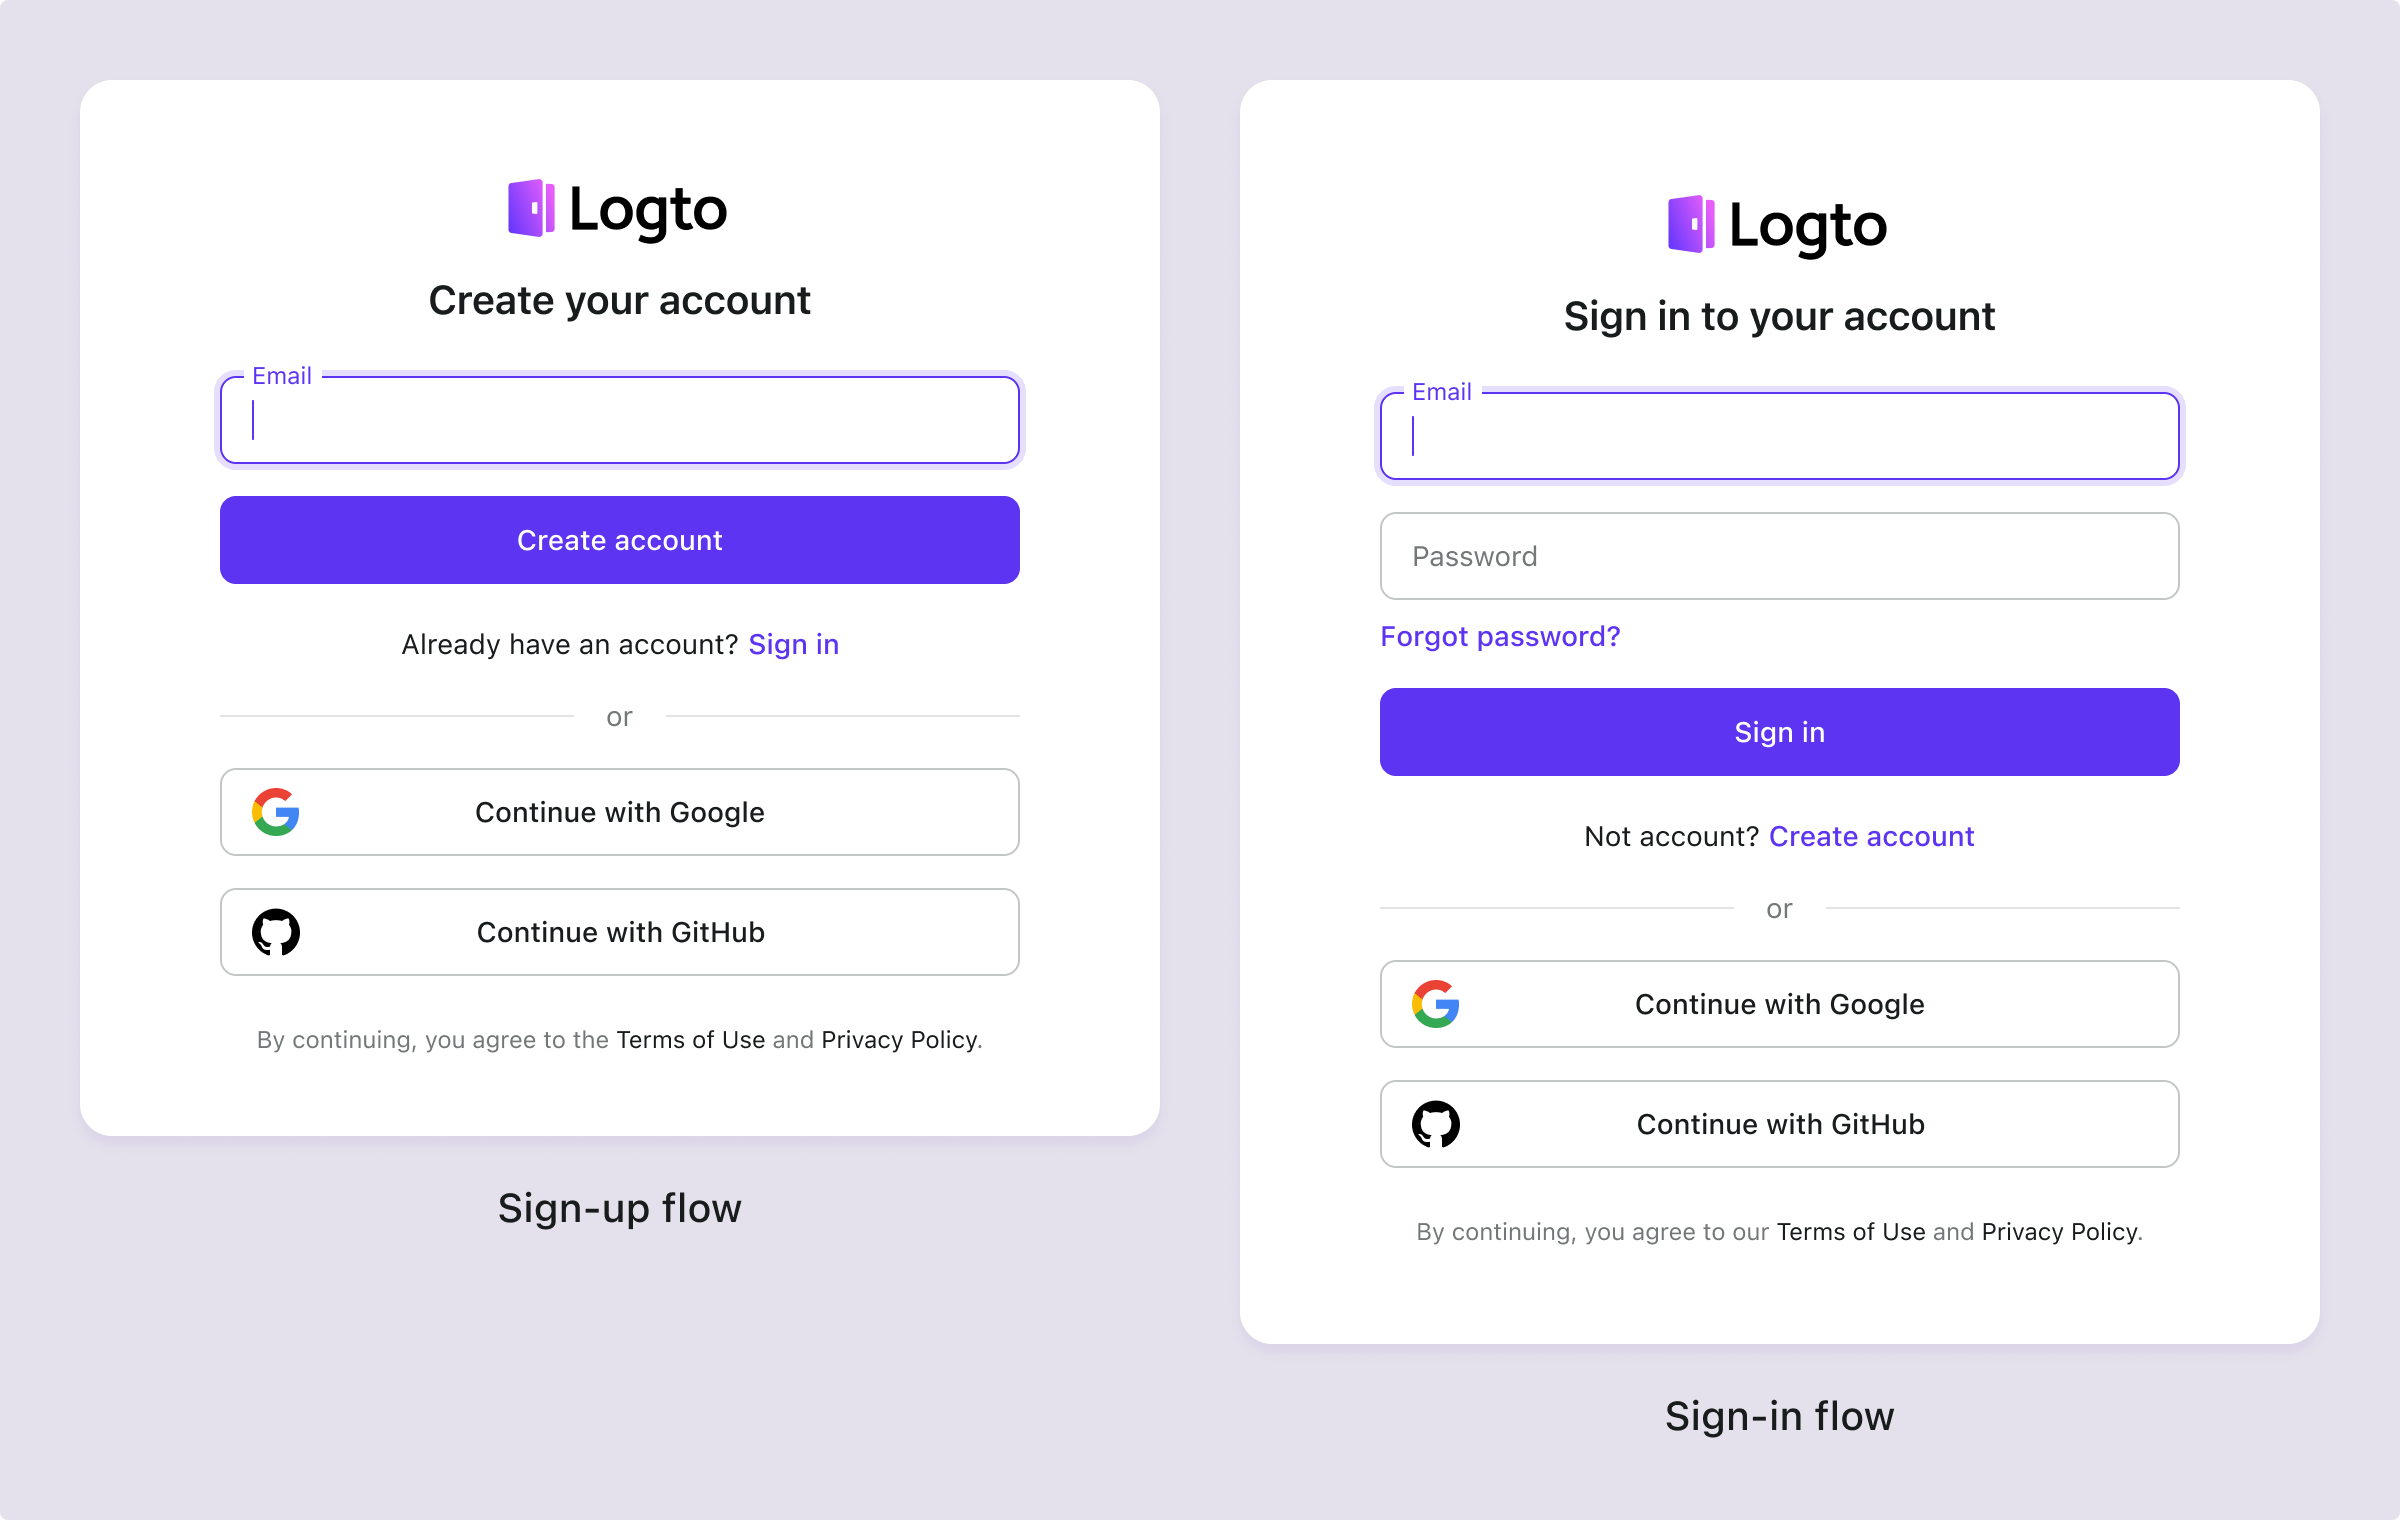Click the Google icon on sign-up form

coord(276,812)
